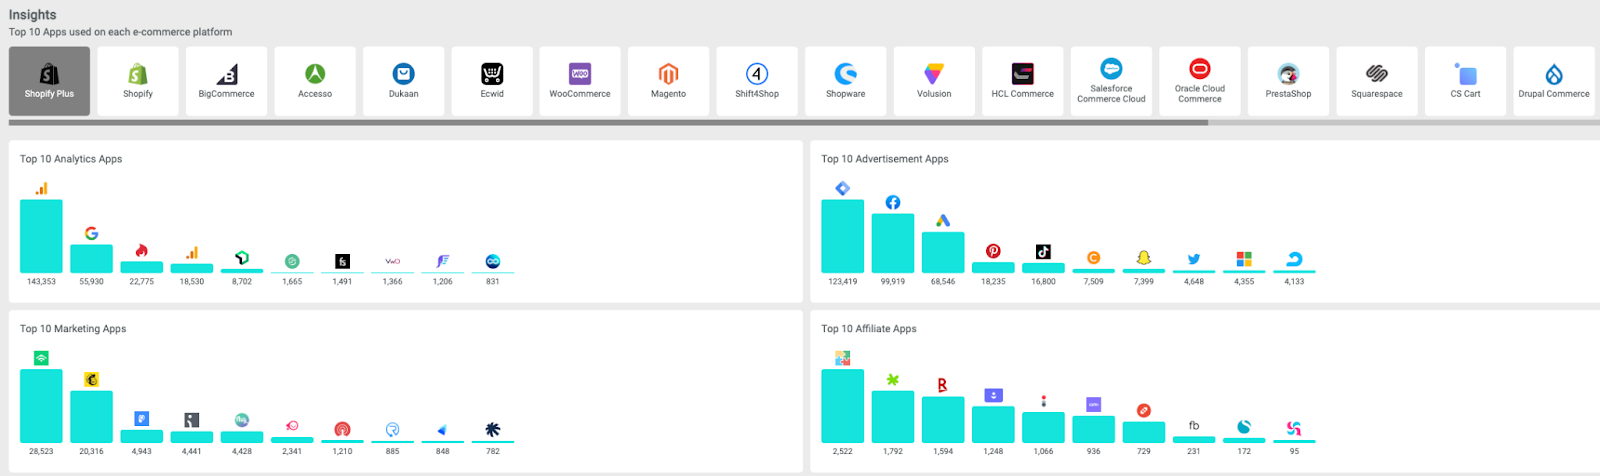Click the Snapchat ghost icon above 7,399

(1143, 258)
